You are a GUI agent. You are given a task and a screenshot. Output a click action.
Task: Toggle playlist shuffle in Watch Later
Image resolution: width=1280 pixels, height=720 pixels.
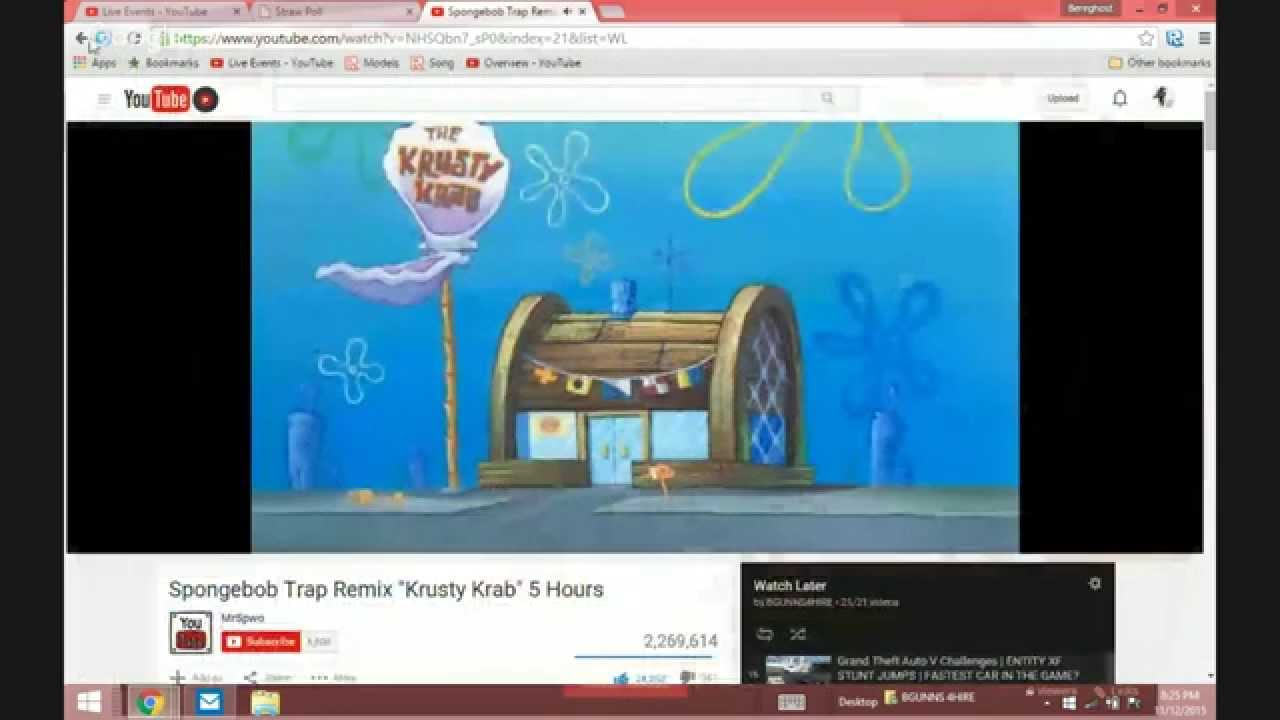797,634
